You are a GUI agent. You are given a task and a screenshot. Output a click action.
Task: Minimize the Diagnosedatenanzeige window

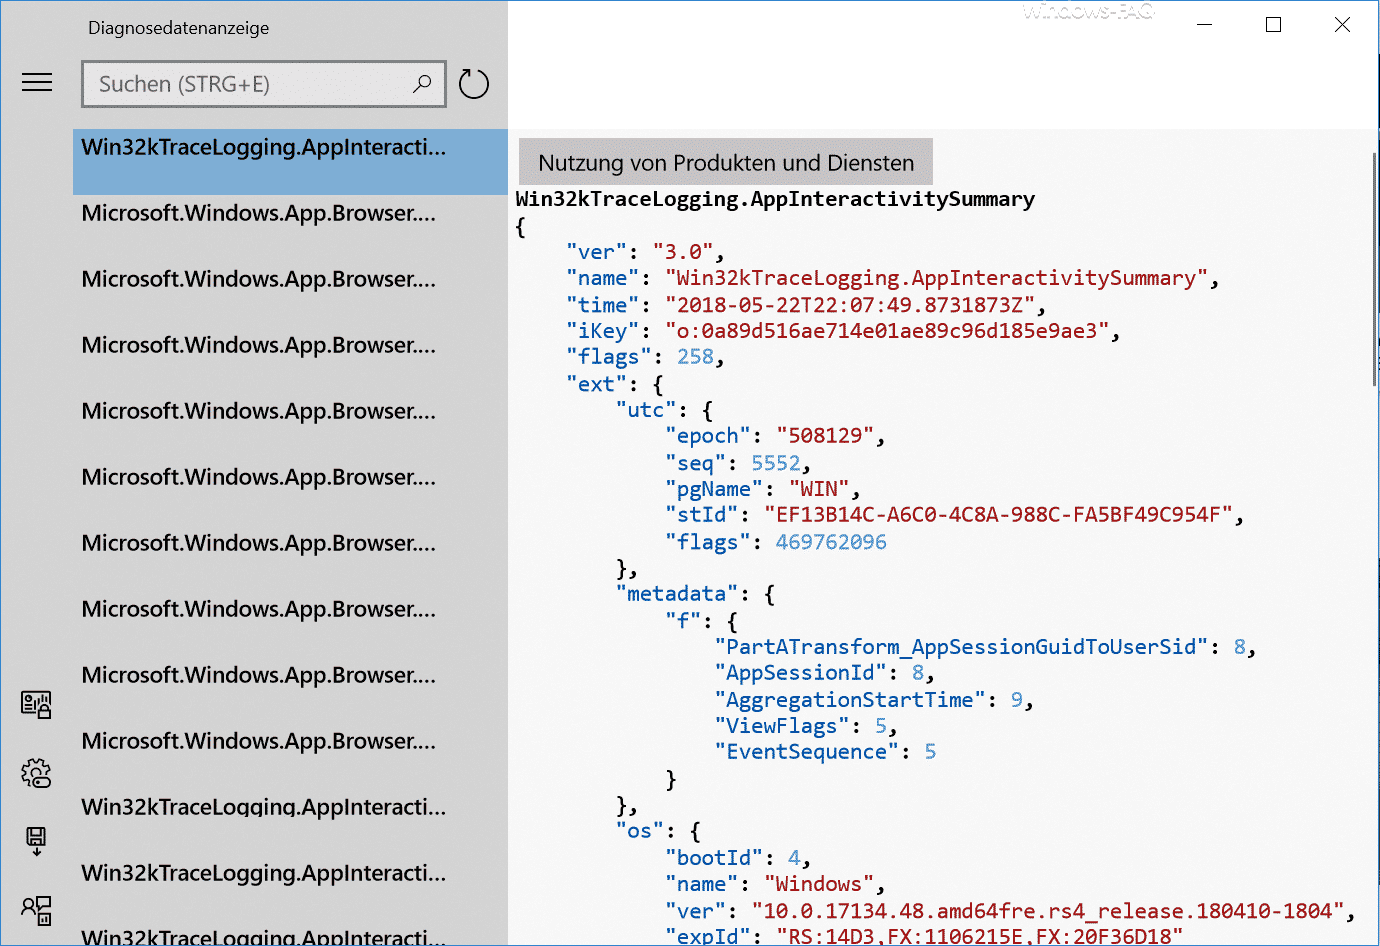click(x=1204, y=25)
